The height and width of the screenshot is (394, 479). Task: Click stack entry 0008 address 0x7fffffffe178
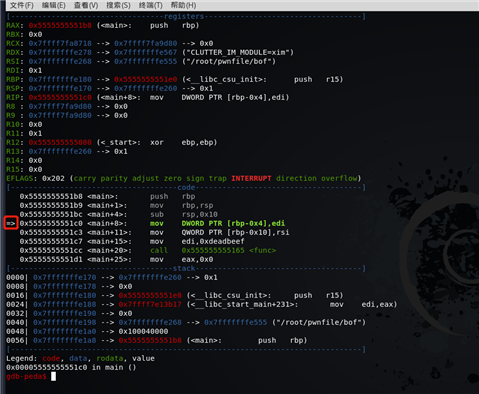[65, 287]
